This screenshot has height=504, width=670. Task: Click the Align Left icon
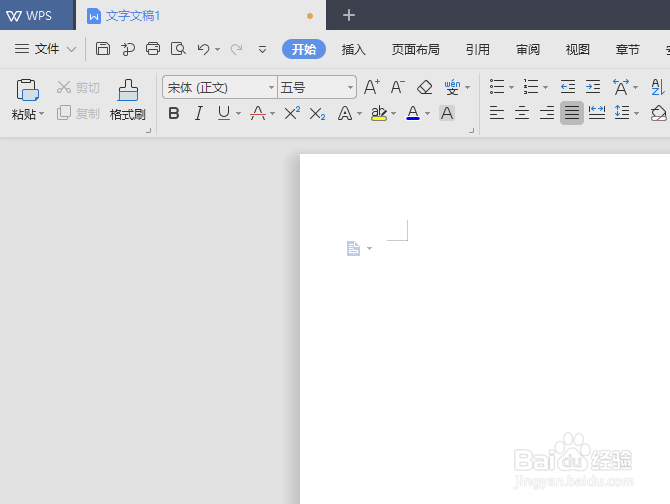click(x=497, y=113)
